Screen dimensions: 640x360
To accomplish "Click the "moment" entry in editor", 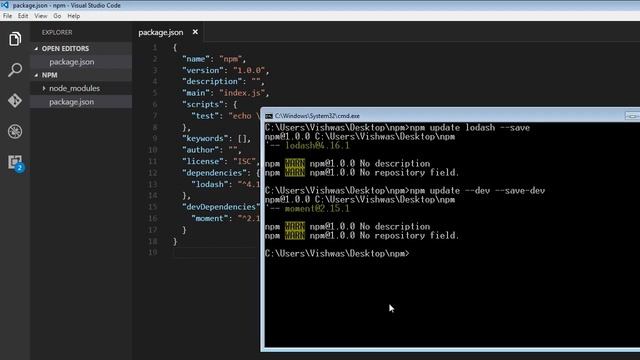I will (226, 218).
